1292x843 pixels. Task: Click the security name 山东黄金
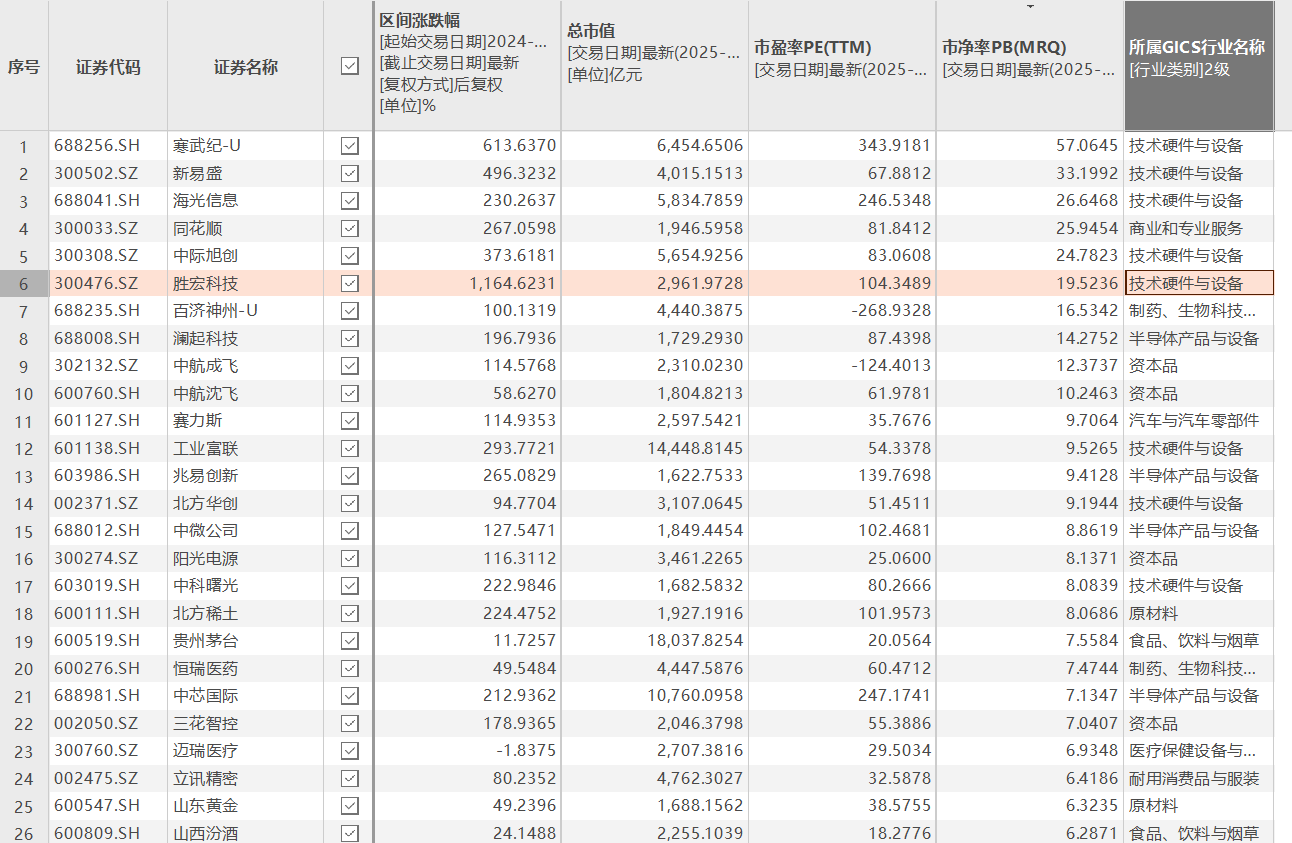click(x=206, y=806)
